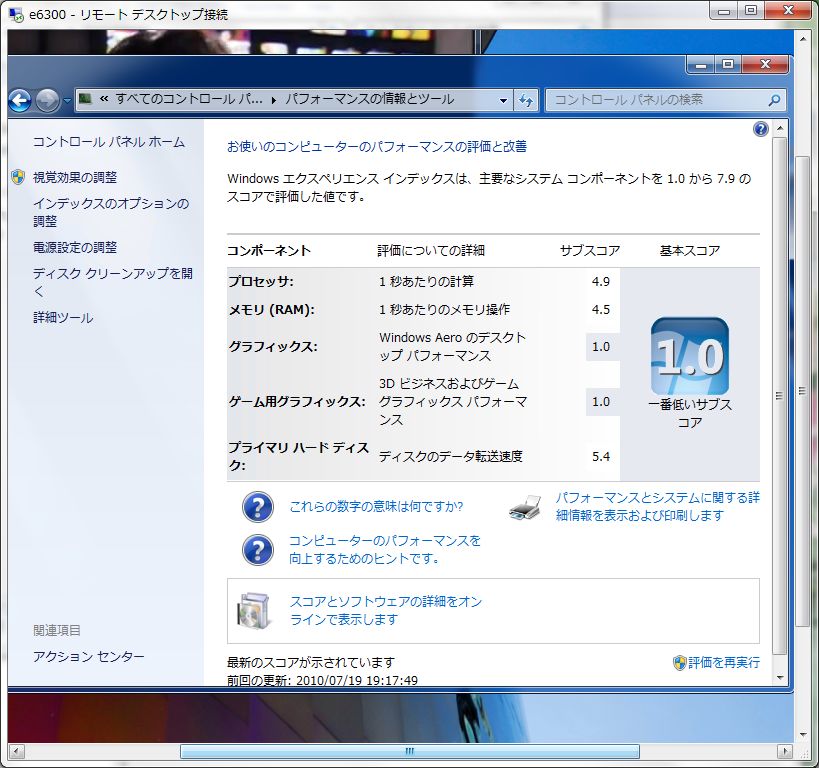Click the グラフィックス: subscore 1.0
The height and width of the screenshot is (768, 819).
[x=601, y=347]
